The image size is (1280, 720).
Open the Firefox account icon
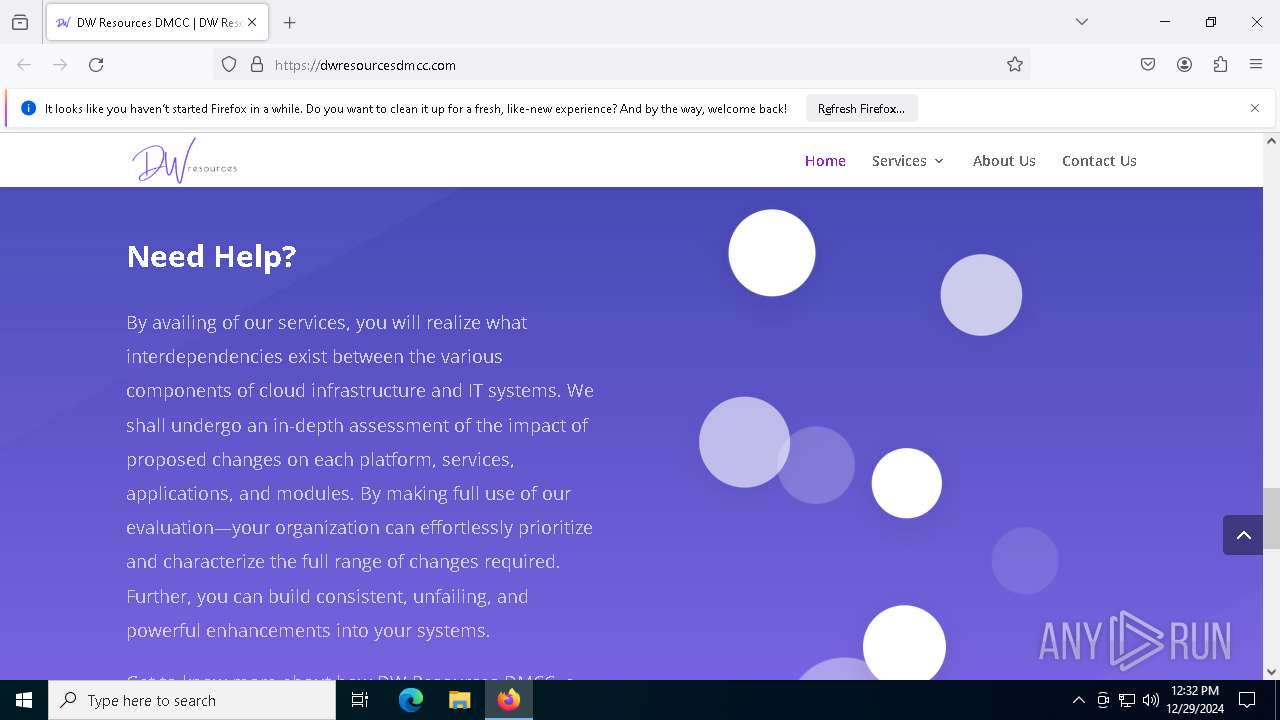(1184, 64)
